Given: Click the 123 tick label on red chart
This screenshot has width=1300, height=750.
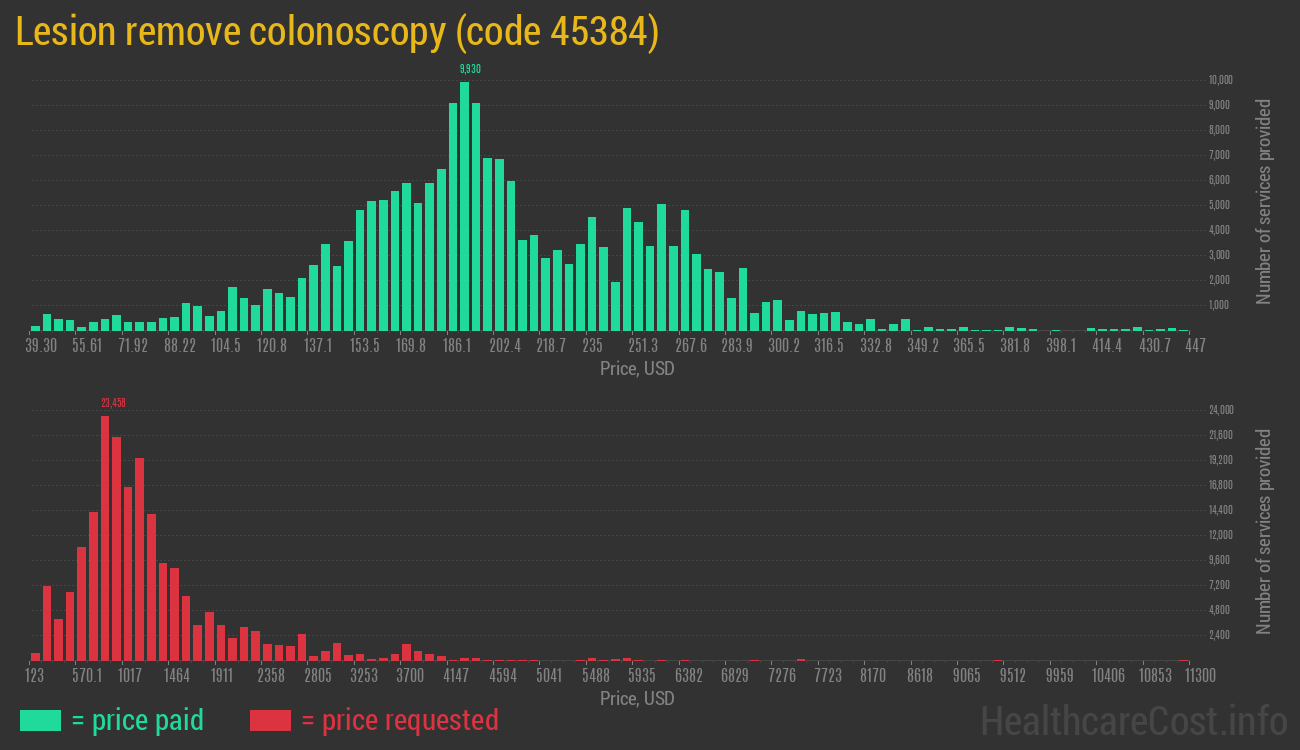Looking at the screenshot, I should point(34,676).
